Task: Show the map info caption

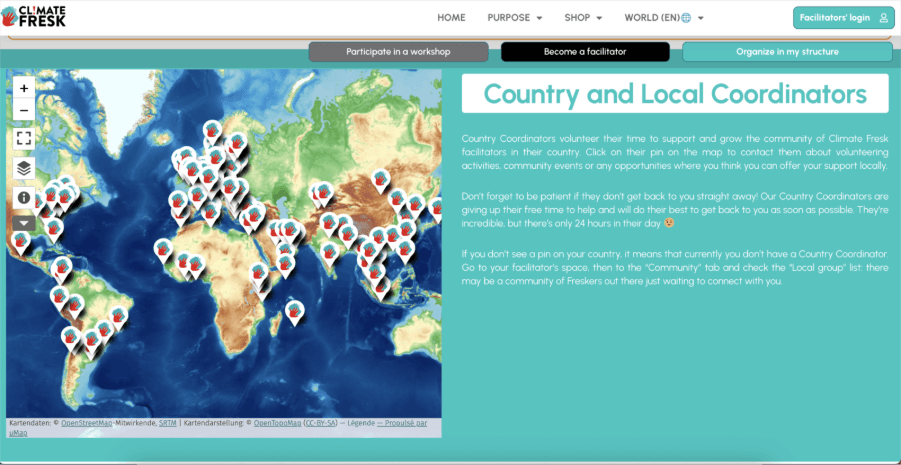Action: tap(24, 197)
